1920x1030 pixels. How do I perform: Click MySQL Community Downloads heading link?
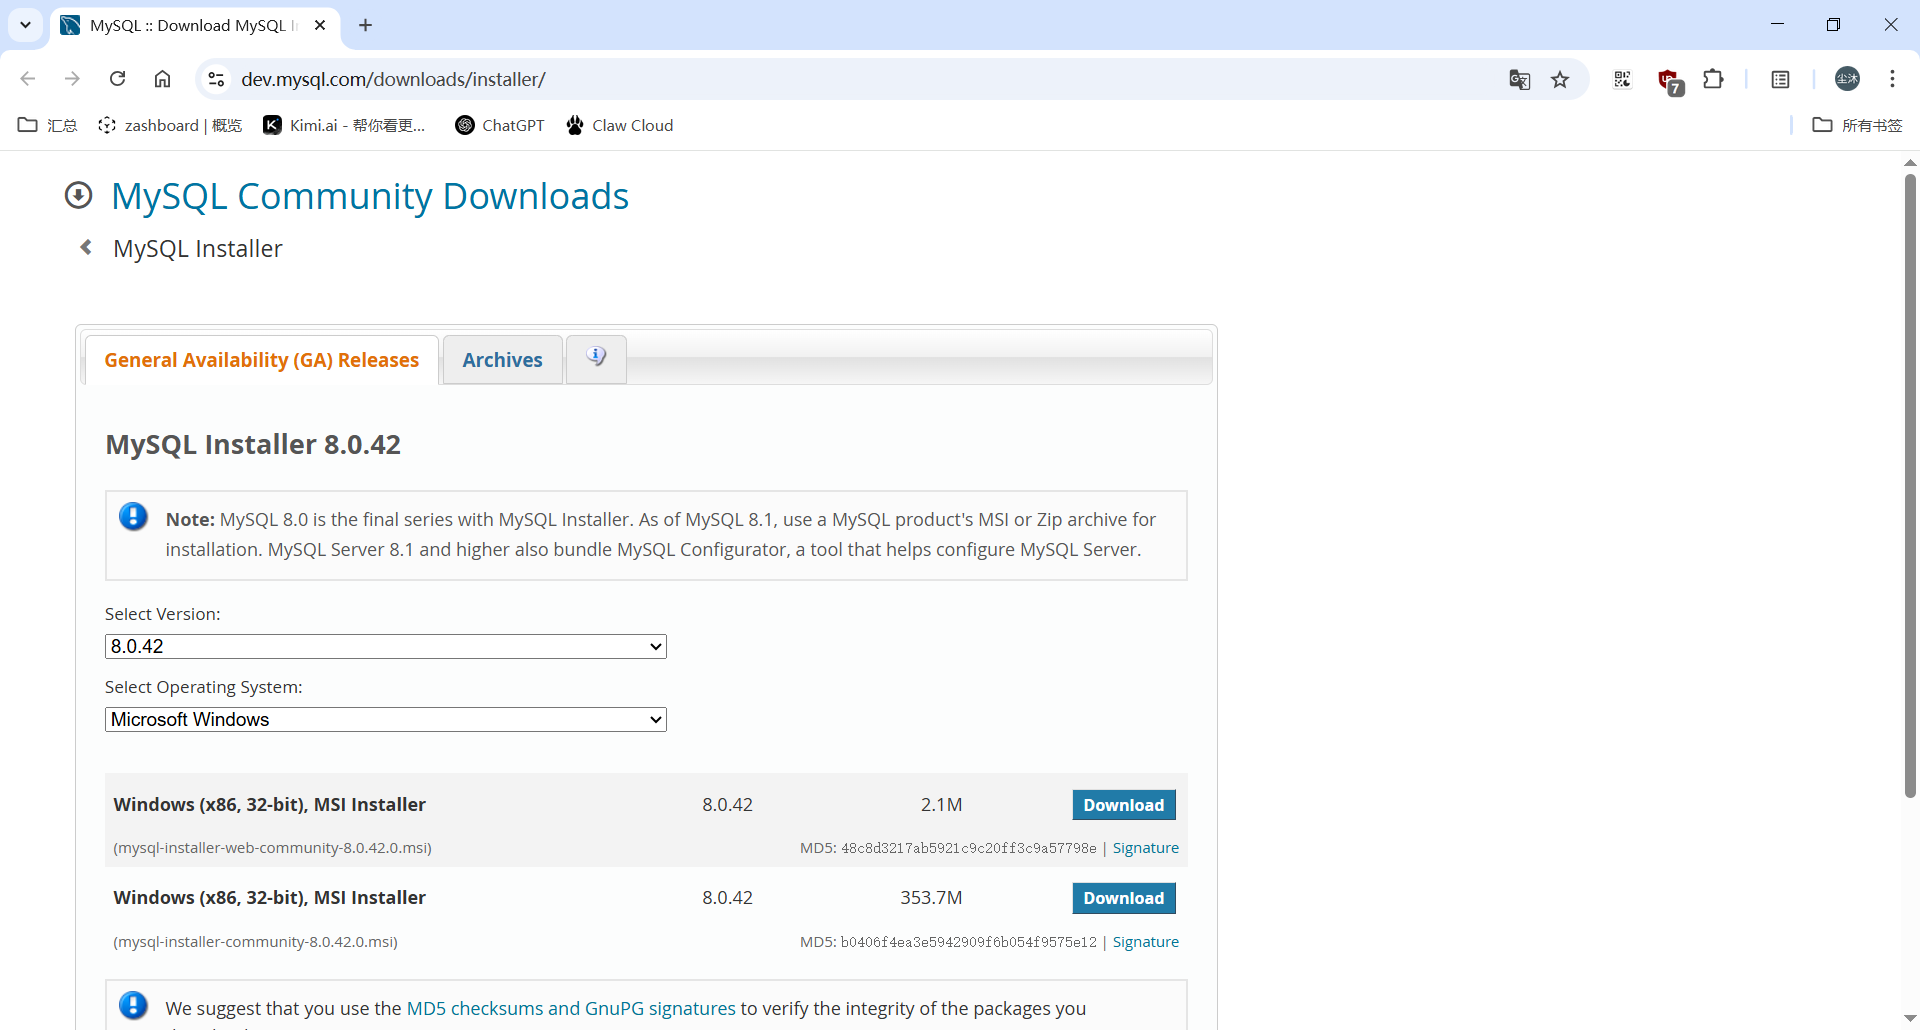[370, 196]
